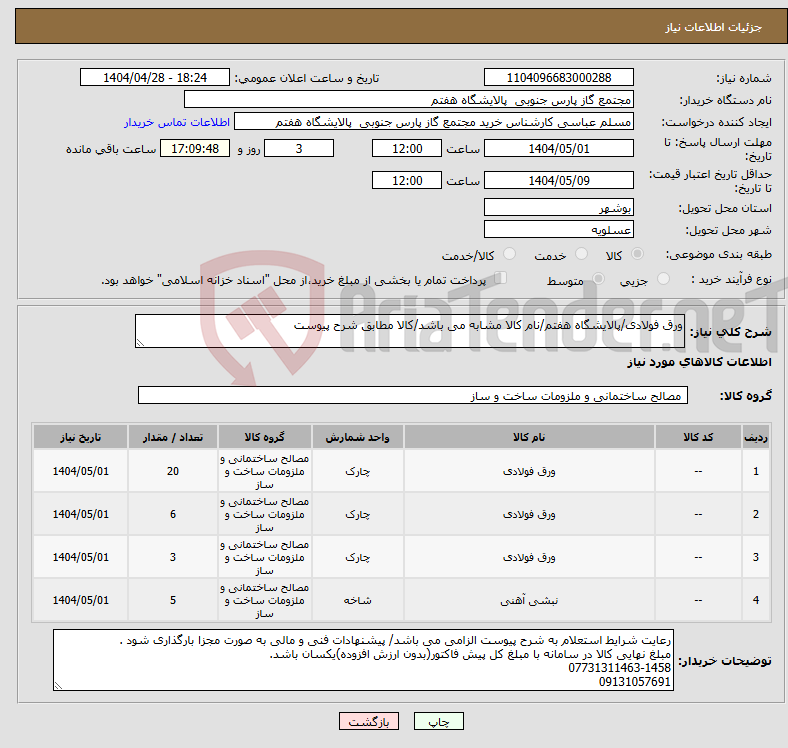Select the کالا/خدمت radio button
This screenshot has width=788, height=748.
click(x=510, y=254)
